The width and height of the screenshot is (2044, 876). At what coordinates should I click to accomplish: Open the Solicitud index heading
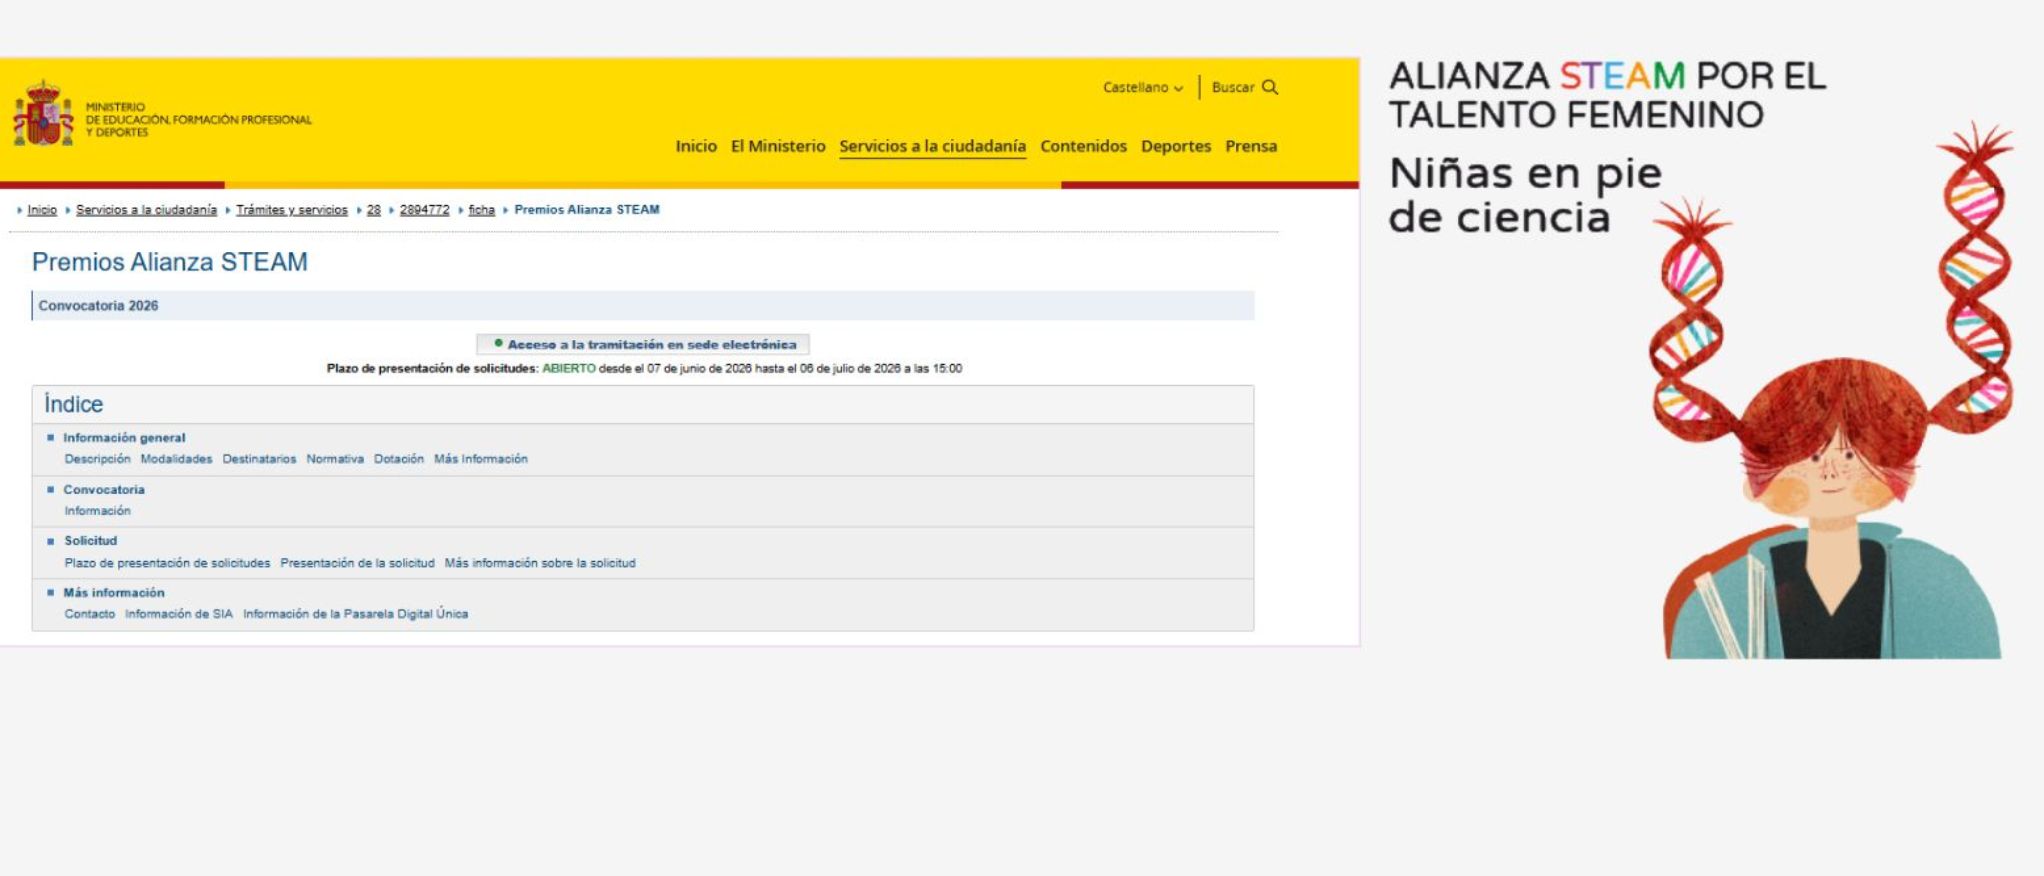pos(91,541)
